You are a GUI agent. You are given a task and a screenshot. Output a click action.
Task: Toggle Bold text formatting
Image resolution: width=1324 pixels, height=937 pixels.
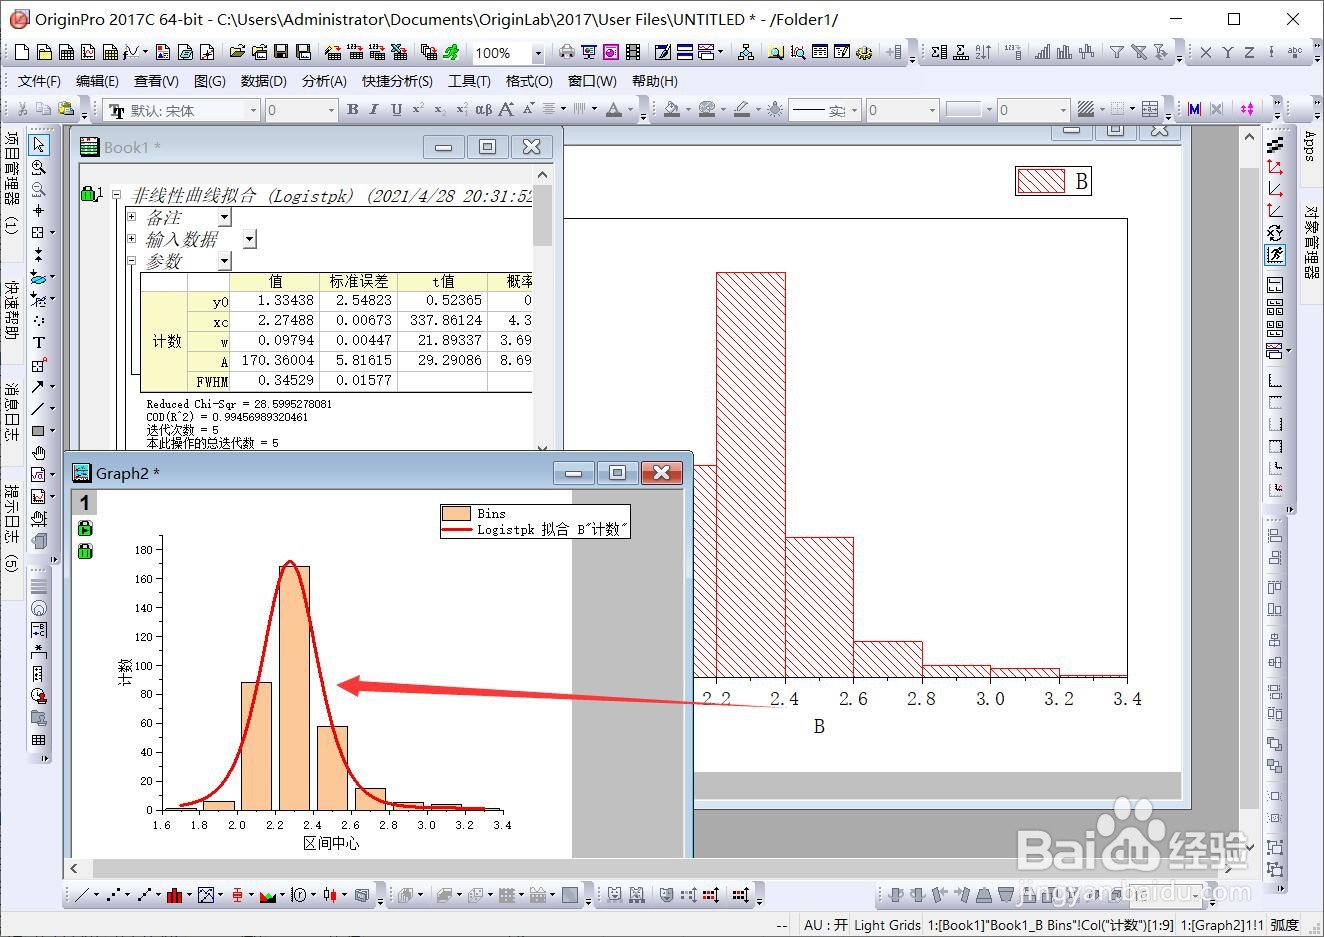[x=352, y=110]
